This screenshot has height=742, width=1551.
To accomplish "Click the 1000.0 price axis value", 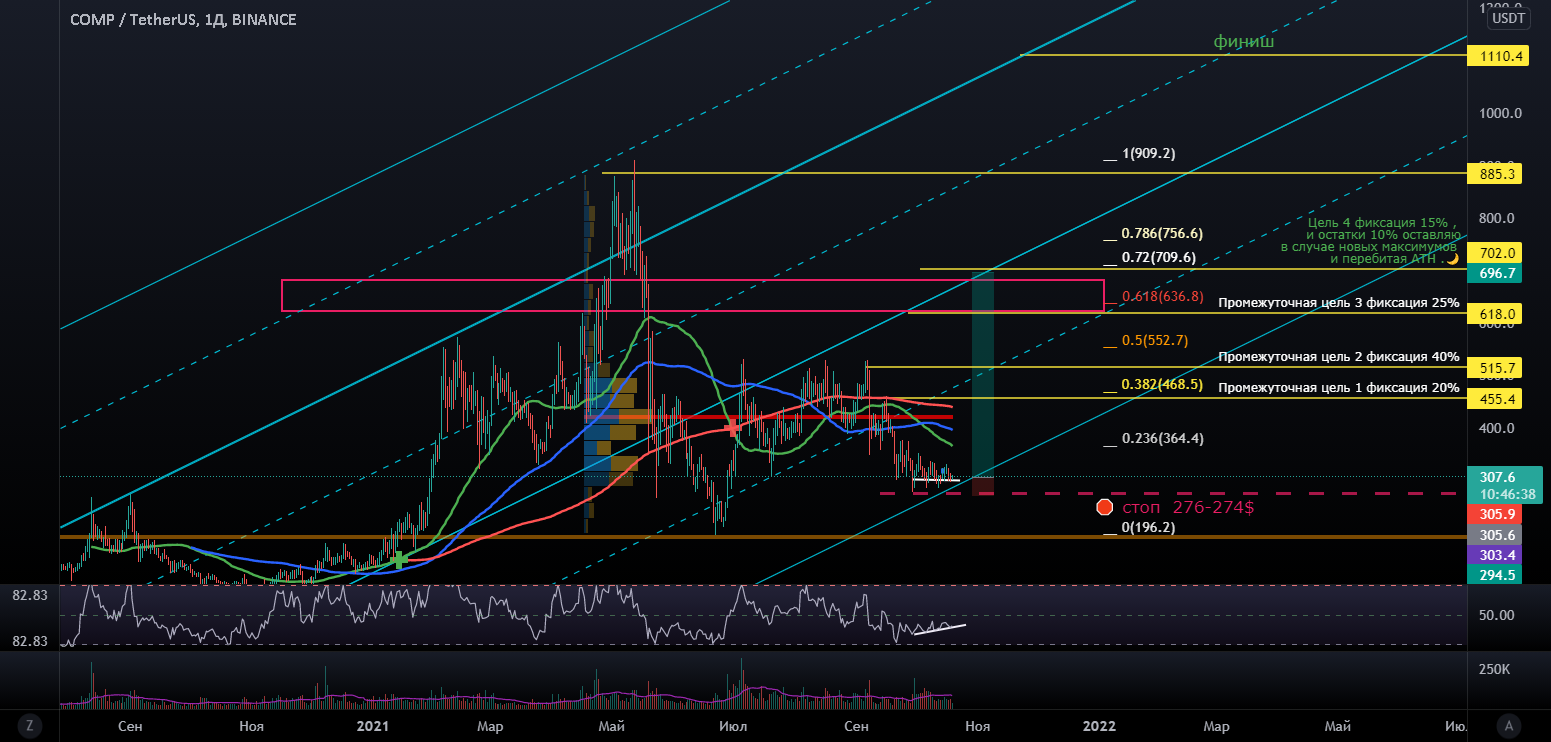I will point(1500,113).
